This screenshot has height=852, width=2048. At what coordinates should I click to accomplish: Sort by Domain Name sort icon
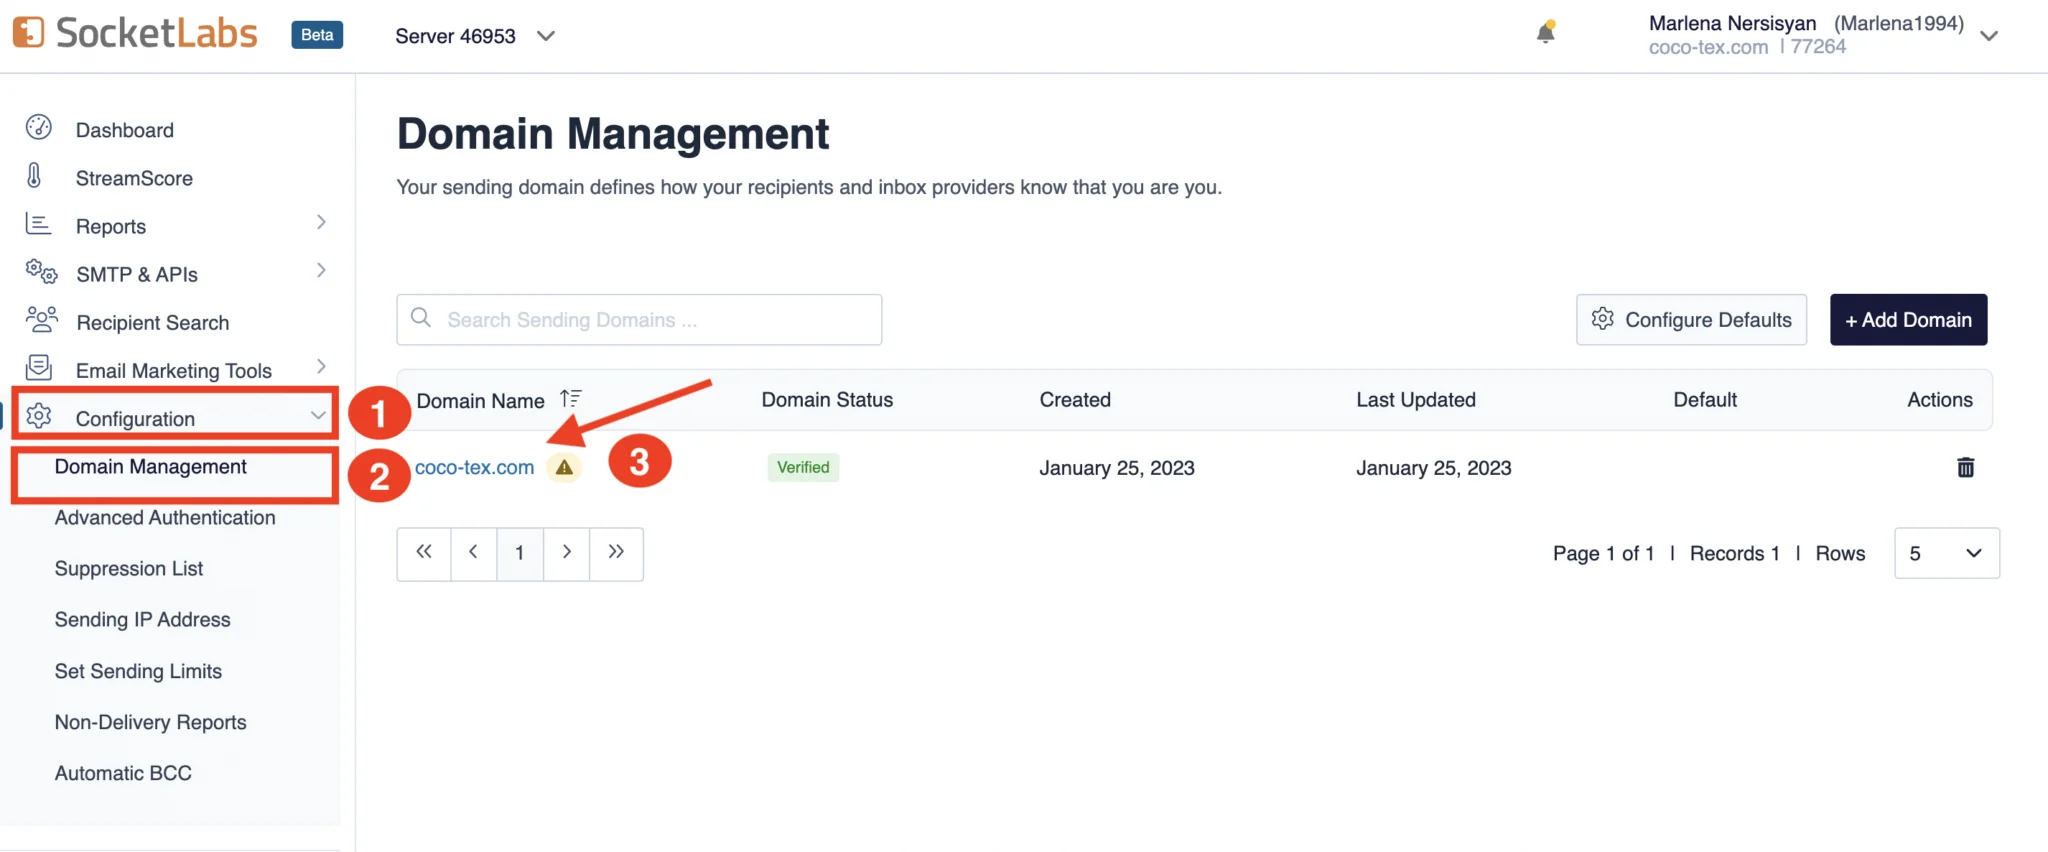point(570,398)
